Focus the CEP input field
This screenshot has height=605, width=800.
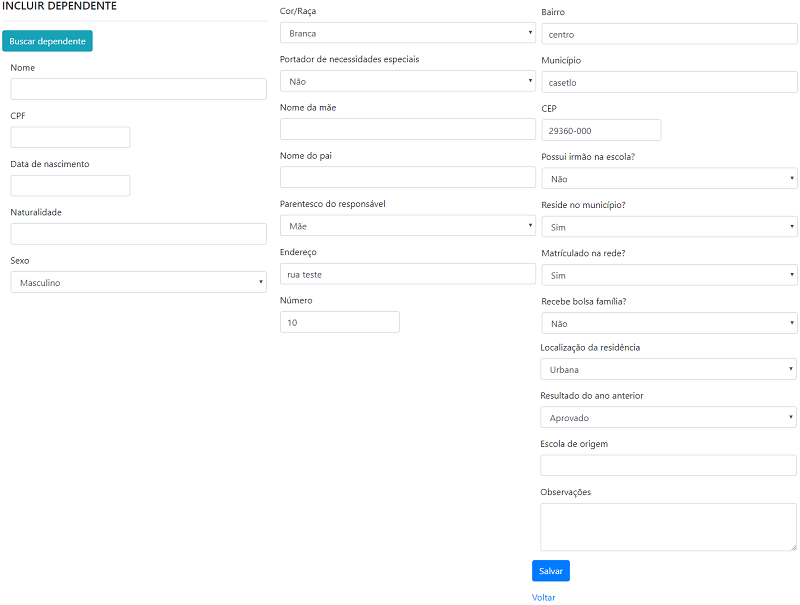[x=600, y=130]
